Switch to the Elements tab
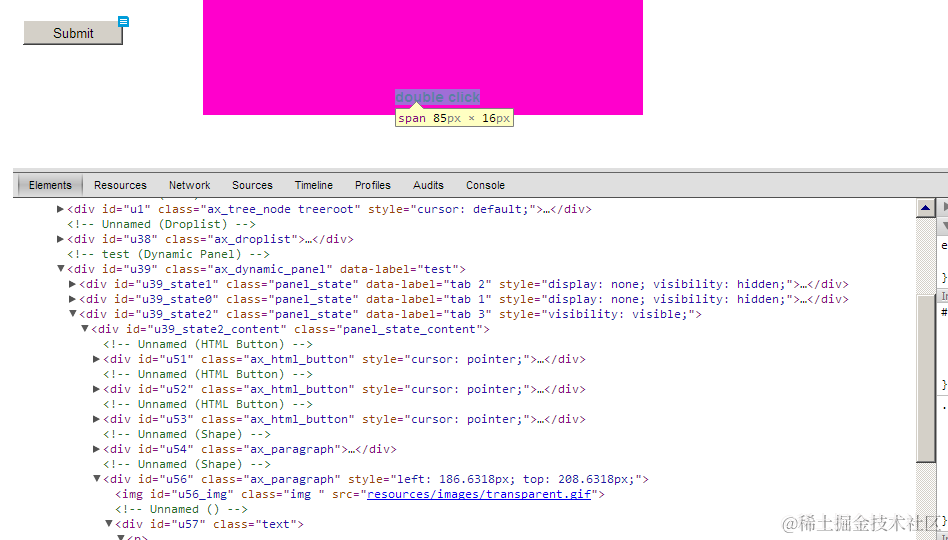This screenshot has width=948, height=540. pos(50,185)
